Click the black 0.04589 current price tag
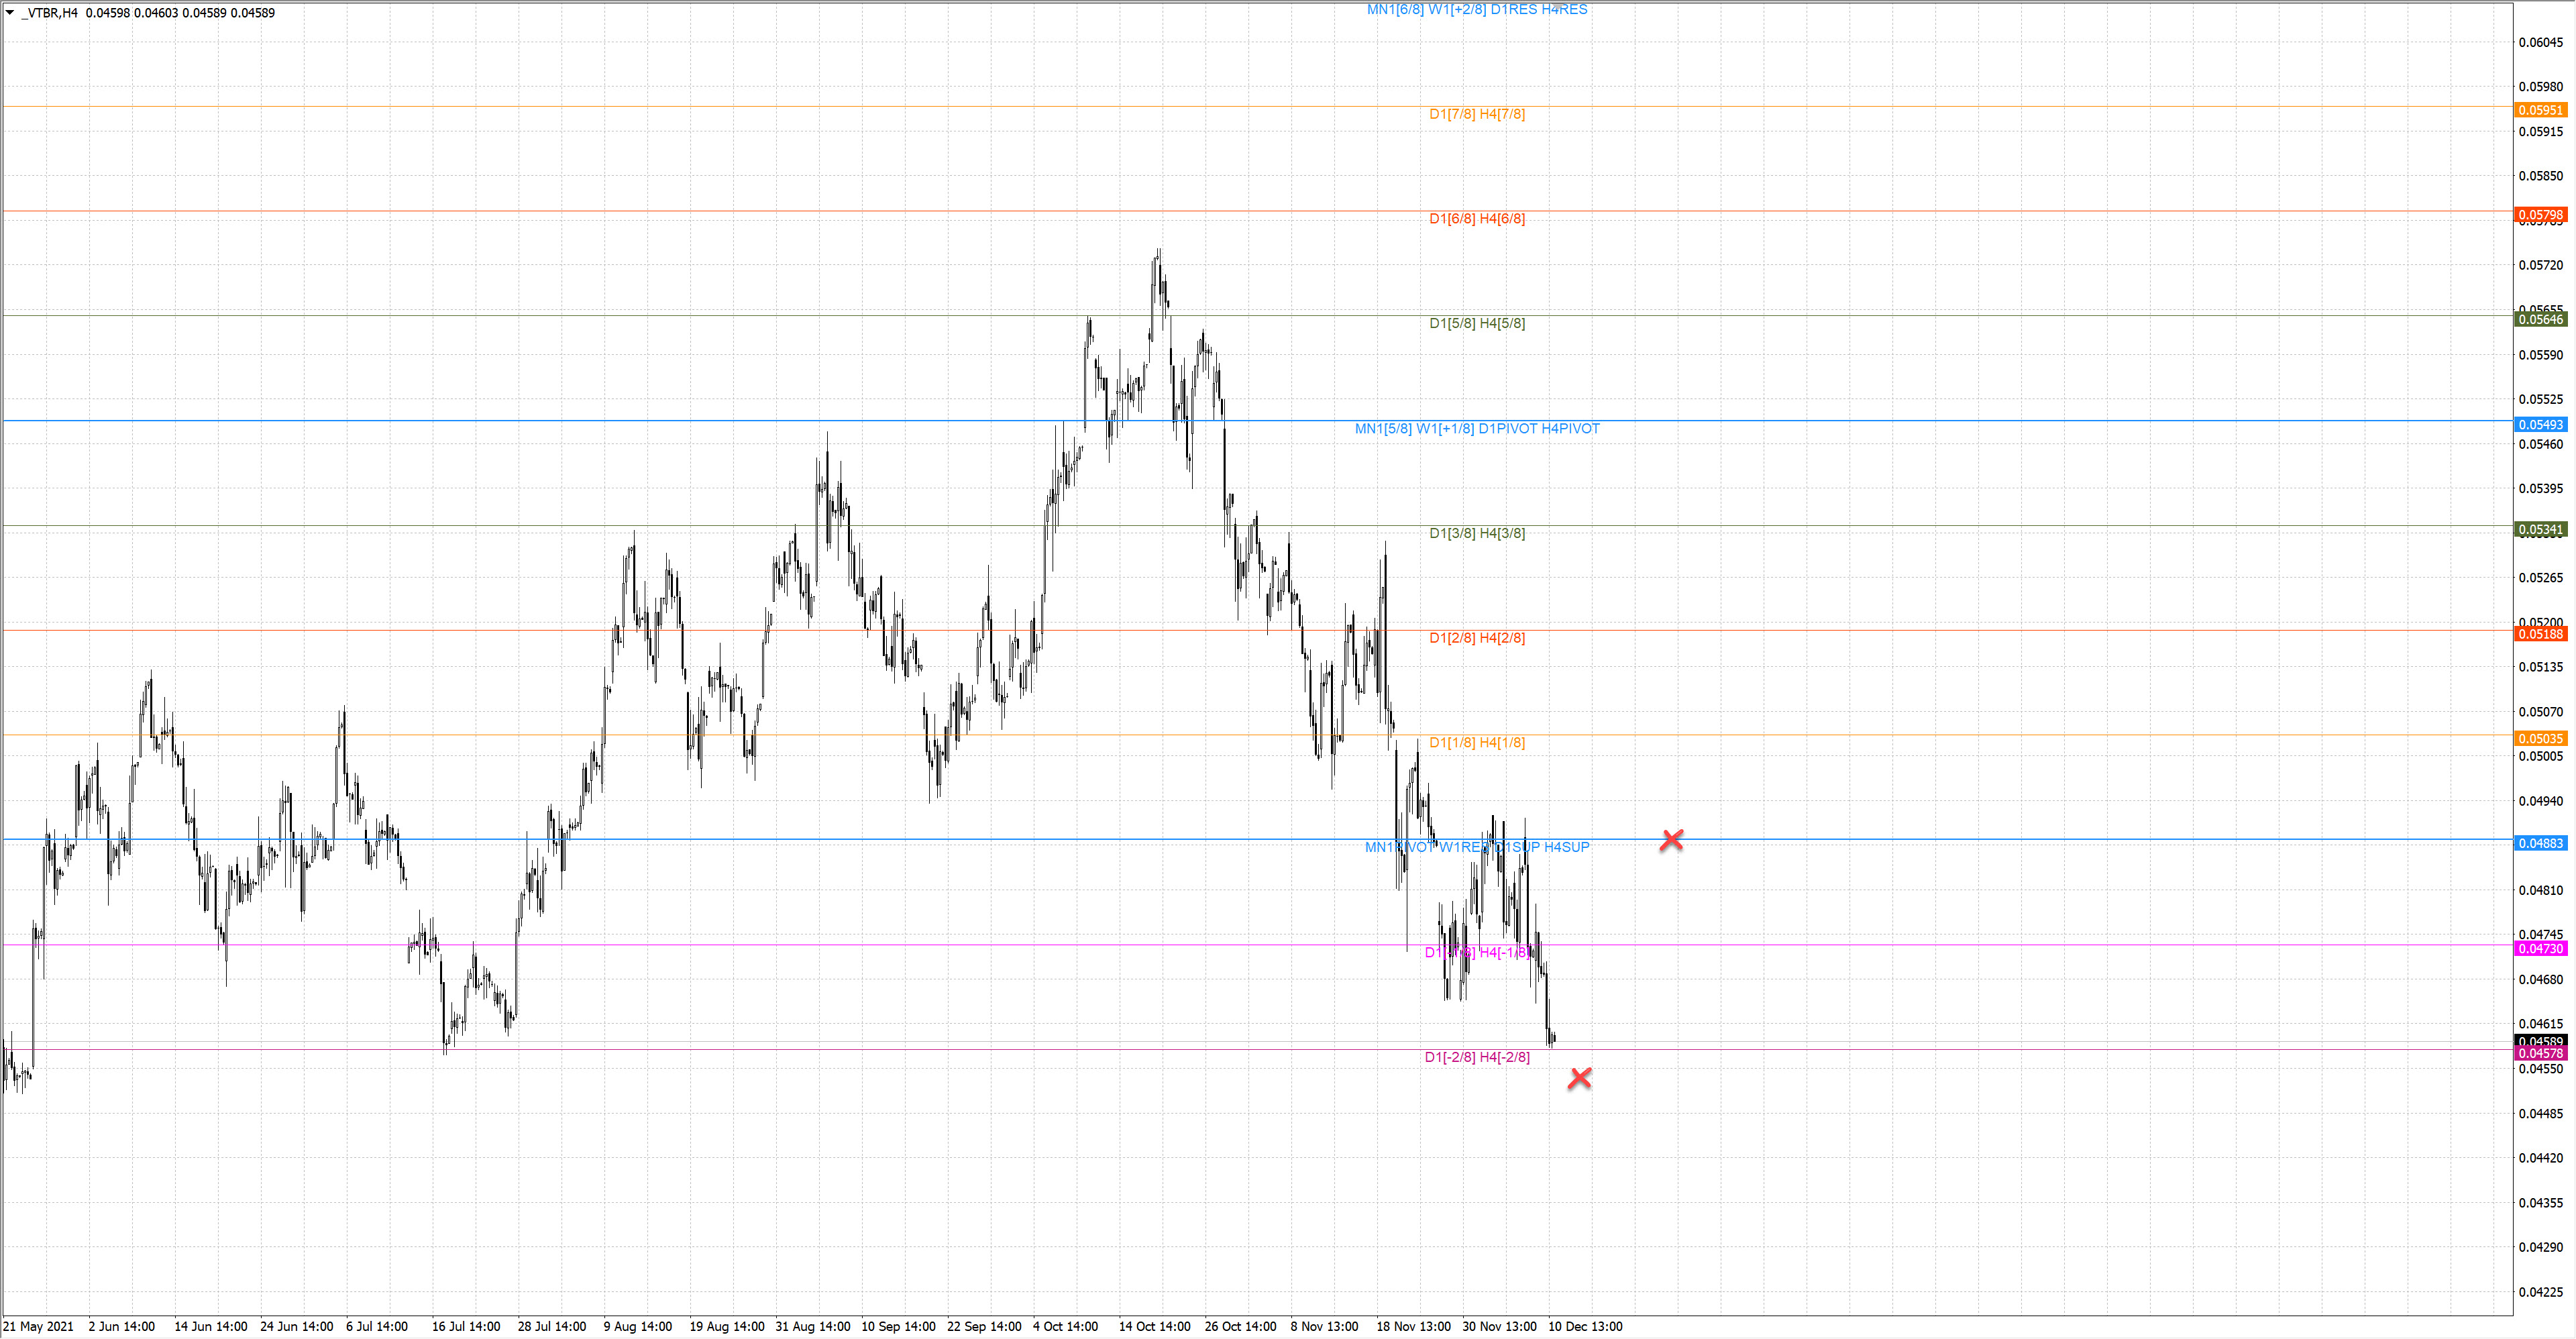 (2539, 1041)
